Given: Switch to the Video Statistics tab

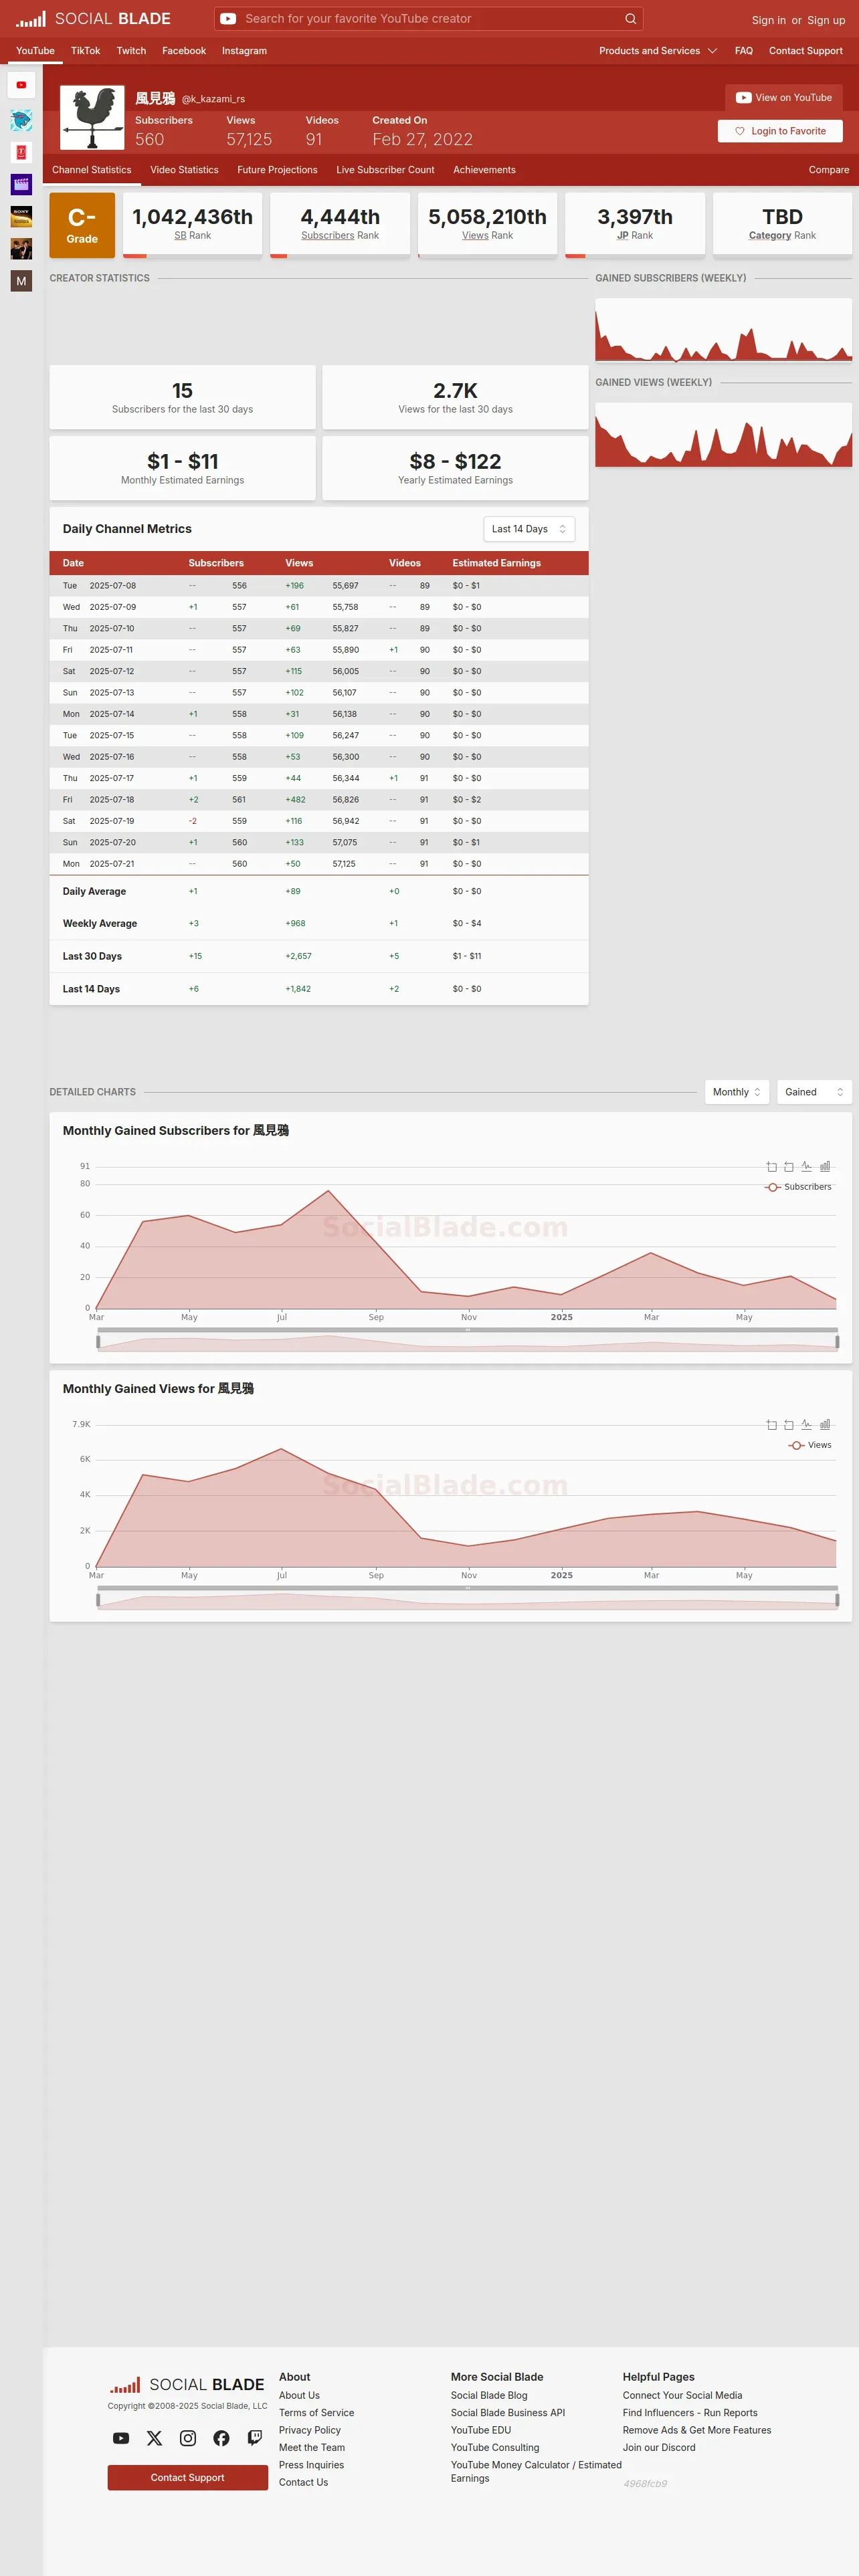Looking at the screenshot, I should point(184,170).
